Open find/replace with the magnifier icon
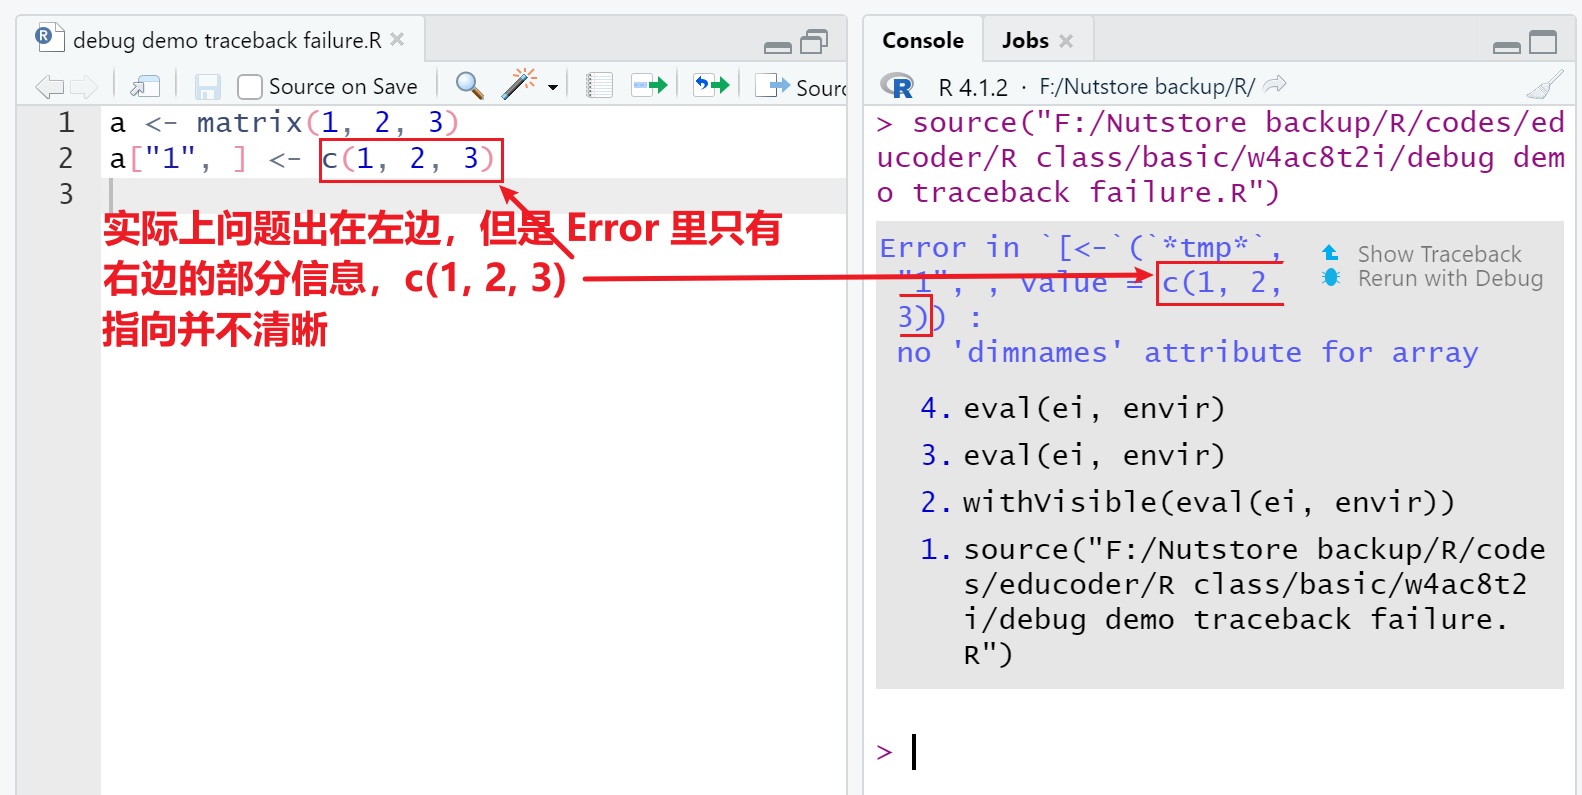1582x795 pixels. tap(469, 86)
